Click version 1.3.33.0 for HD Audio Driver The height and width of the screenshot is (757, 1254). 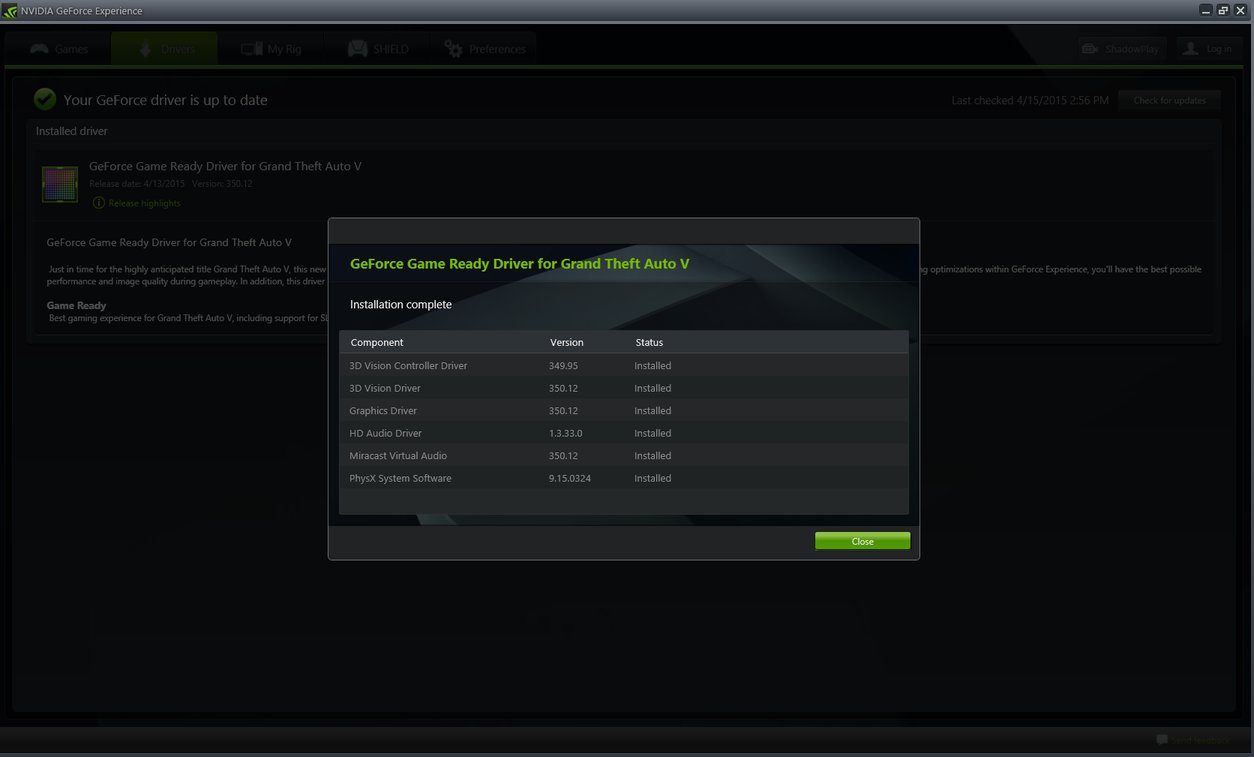(565, 433)
